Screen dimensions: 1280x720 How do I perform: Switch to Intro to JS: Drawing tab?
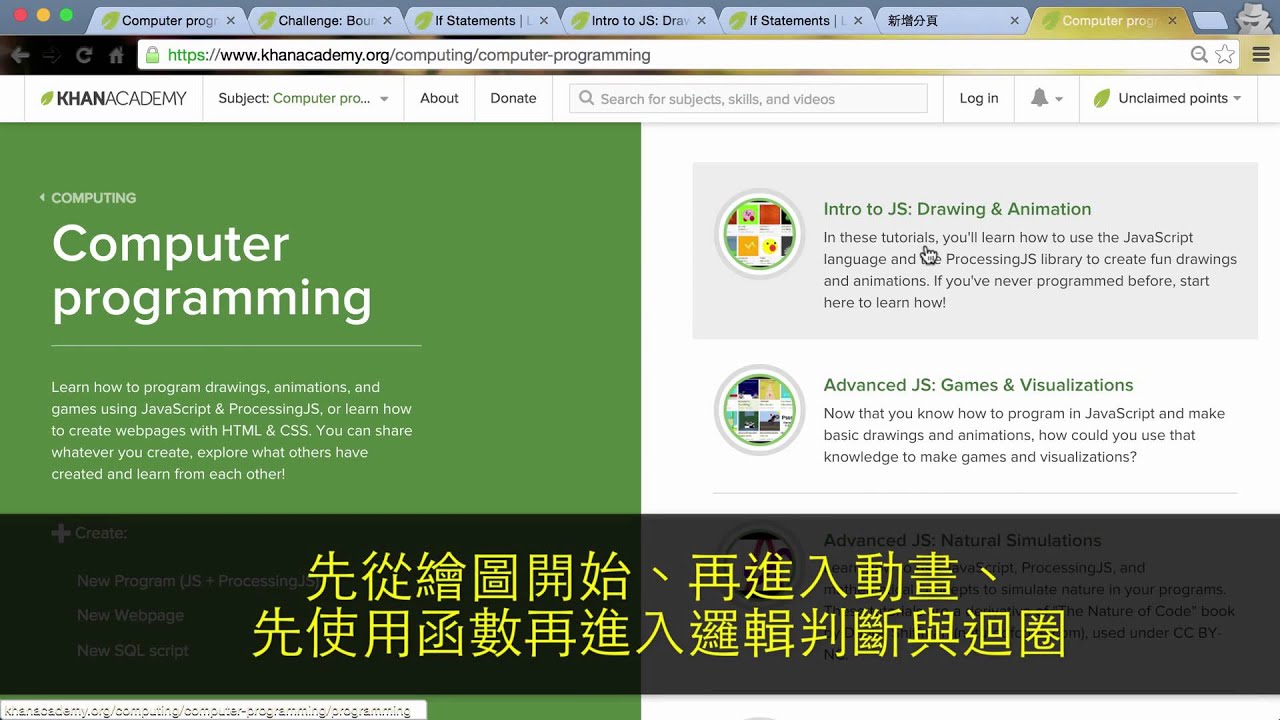[640, 20]
